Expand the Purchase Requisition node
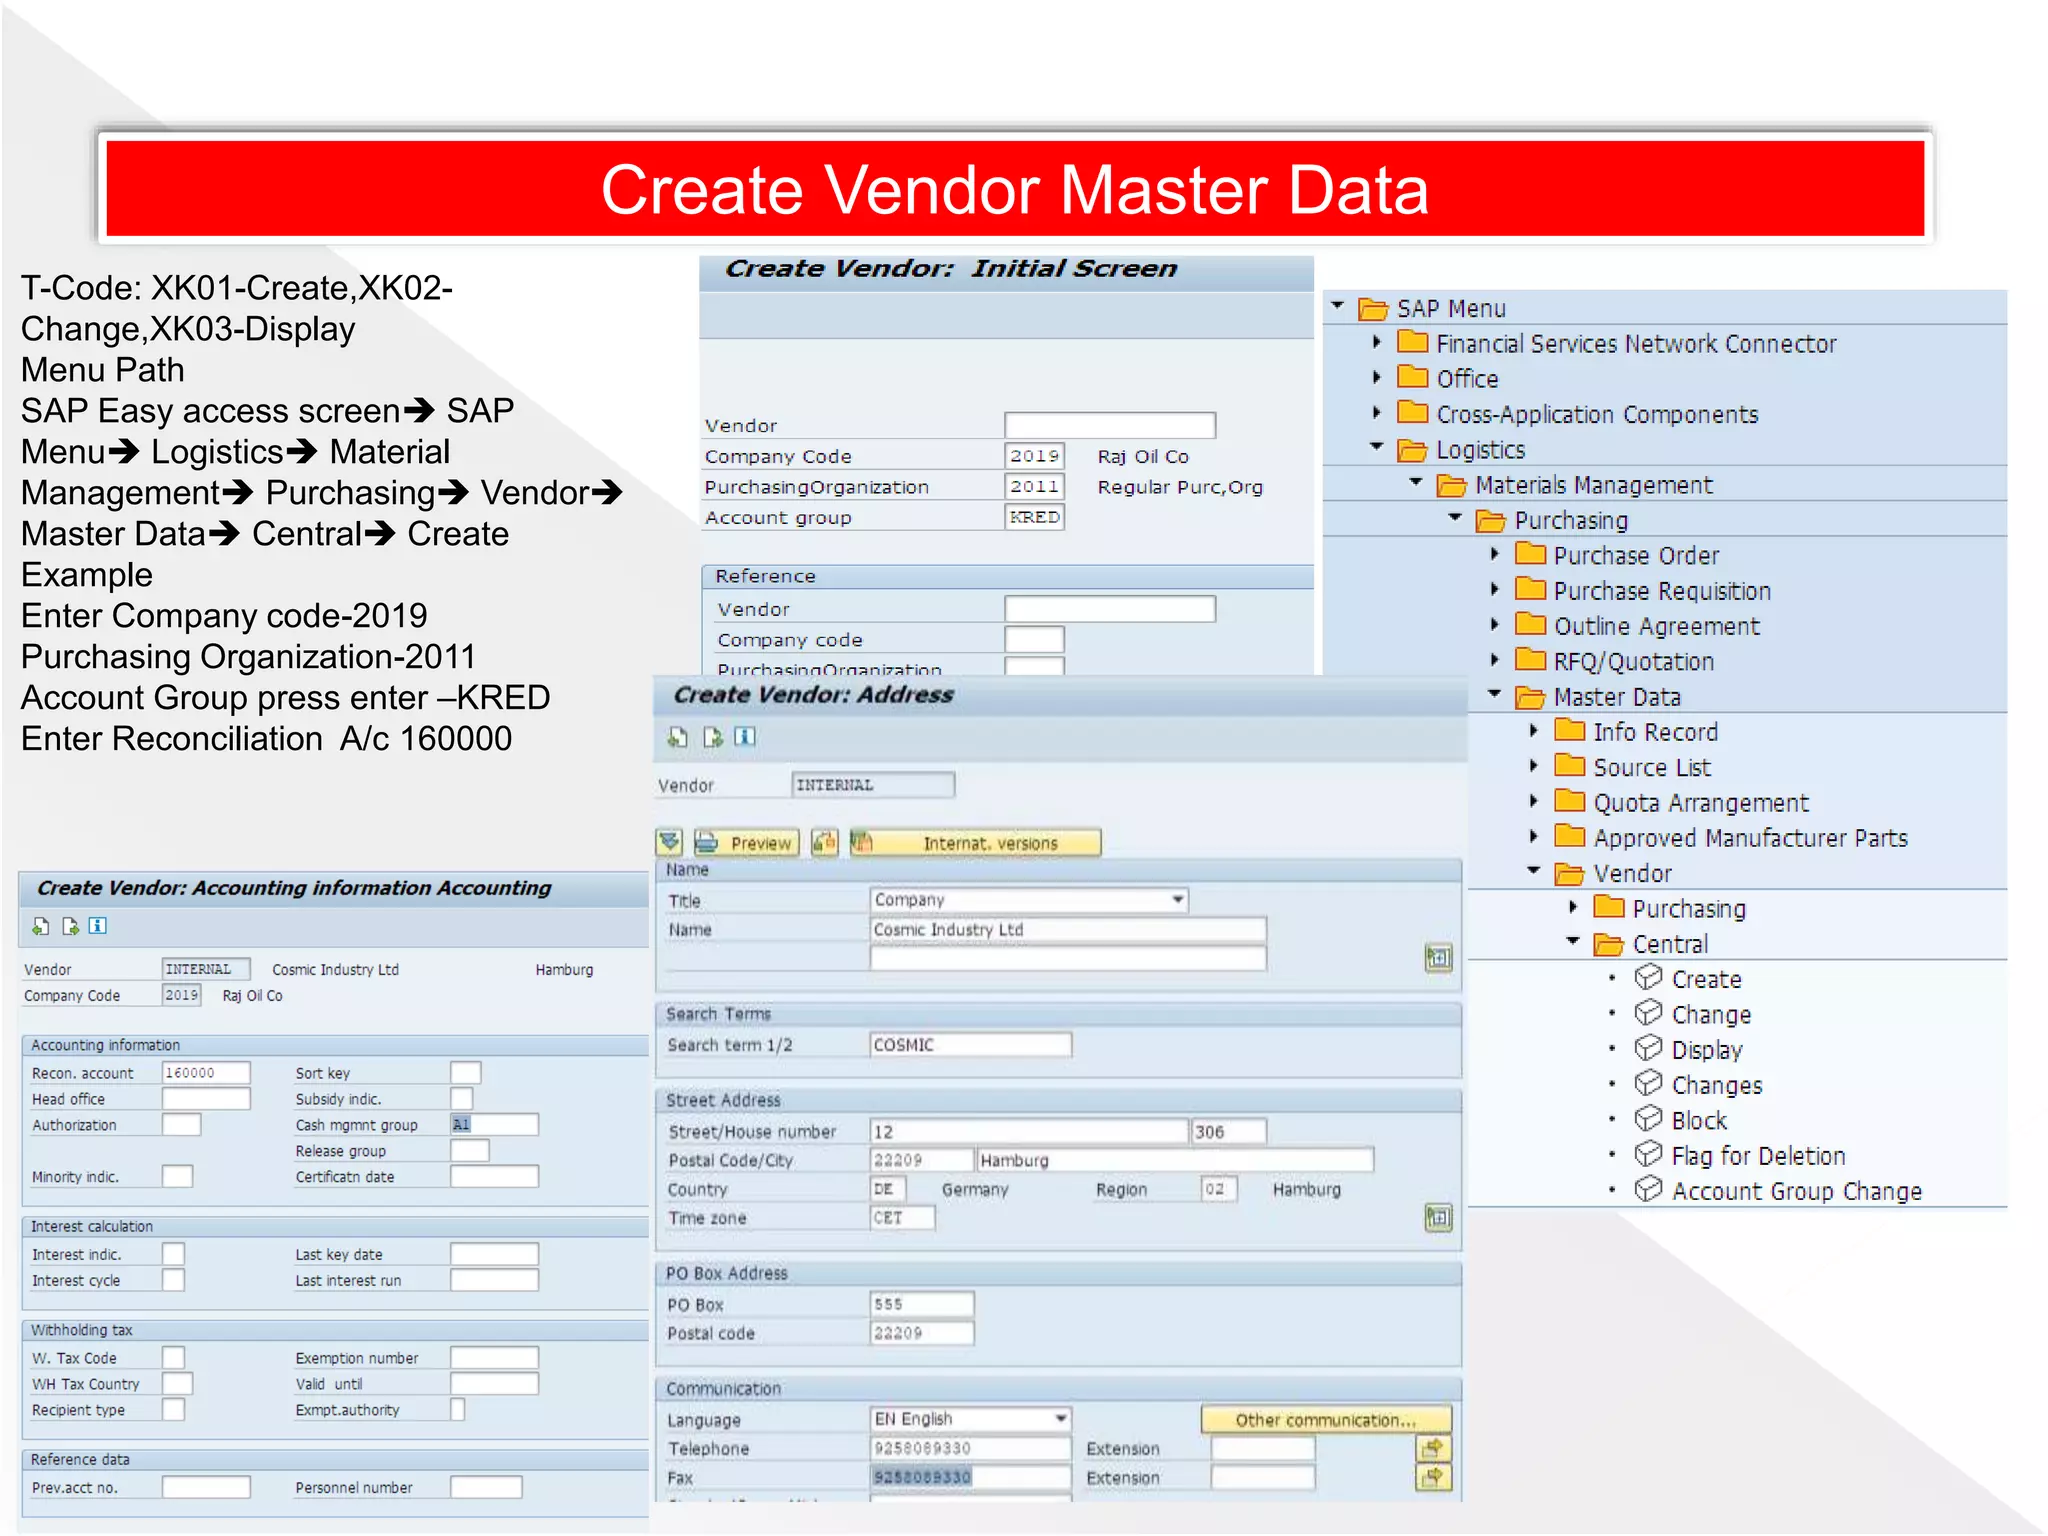2048x1536 pixels. (1495, 589)
